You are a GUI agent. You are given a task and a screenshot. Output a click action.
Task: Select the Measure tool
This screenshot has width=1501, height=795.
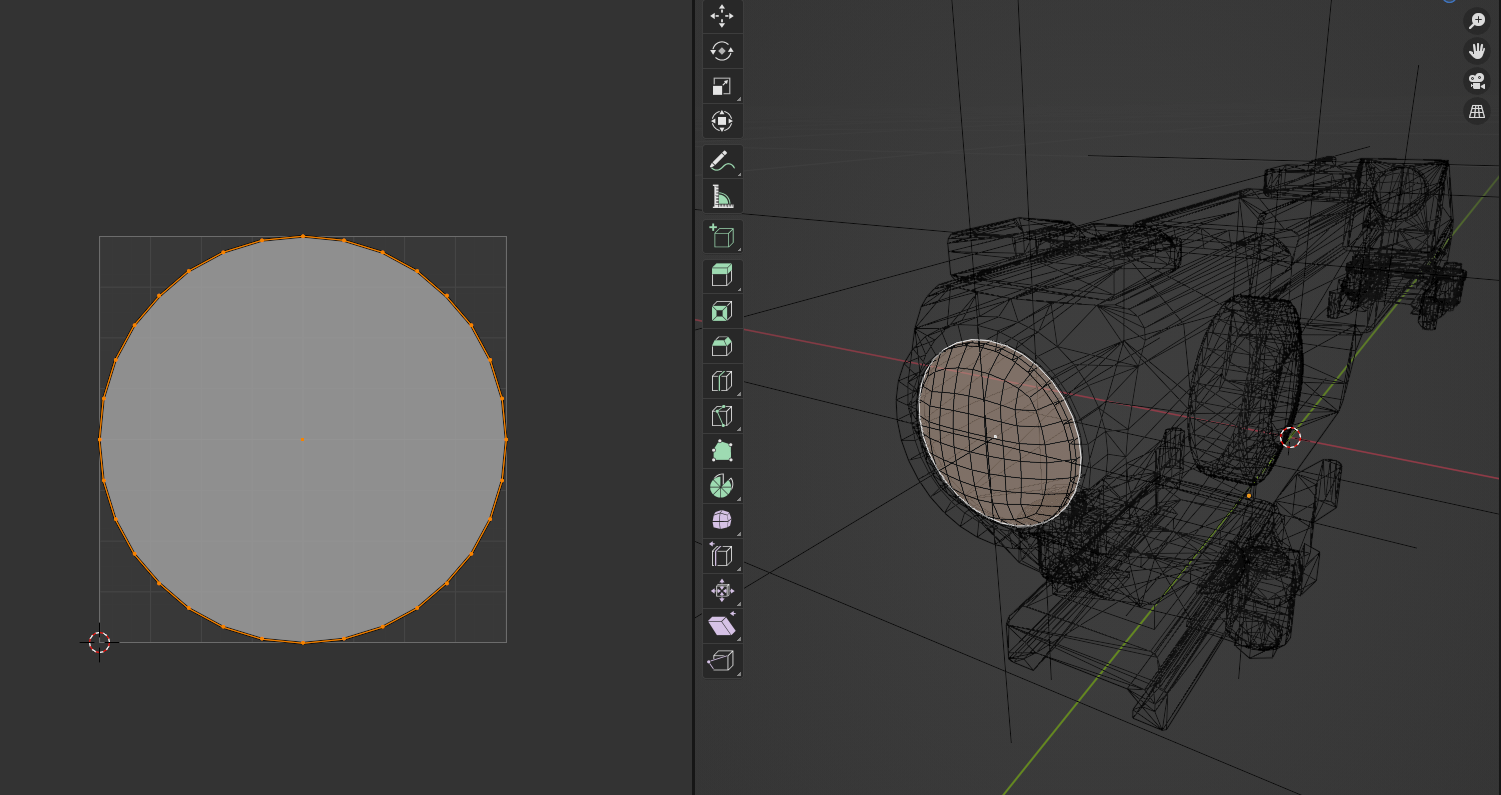pos(722,196)
